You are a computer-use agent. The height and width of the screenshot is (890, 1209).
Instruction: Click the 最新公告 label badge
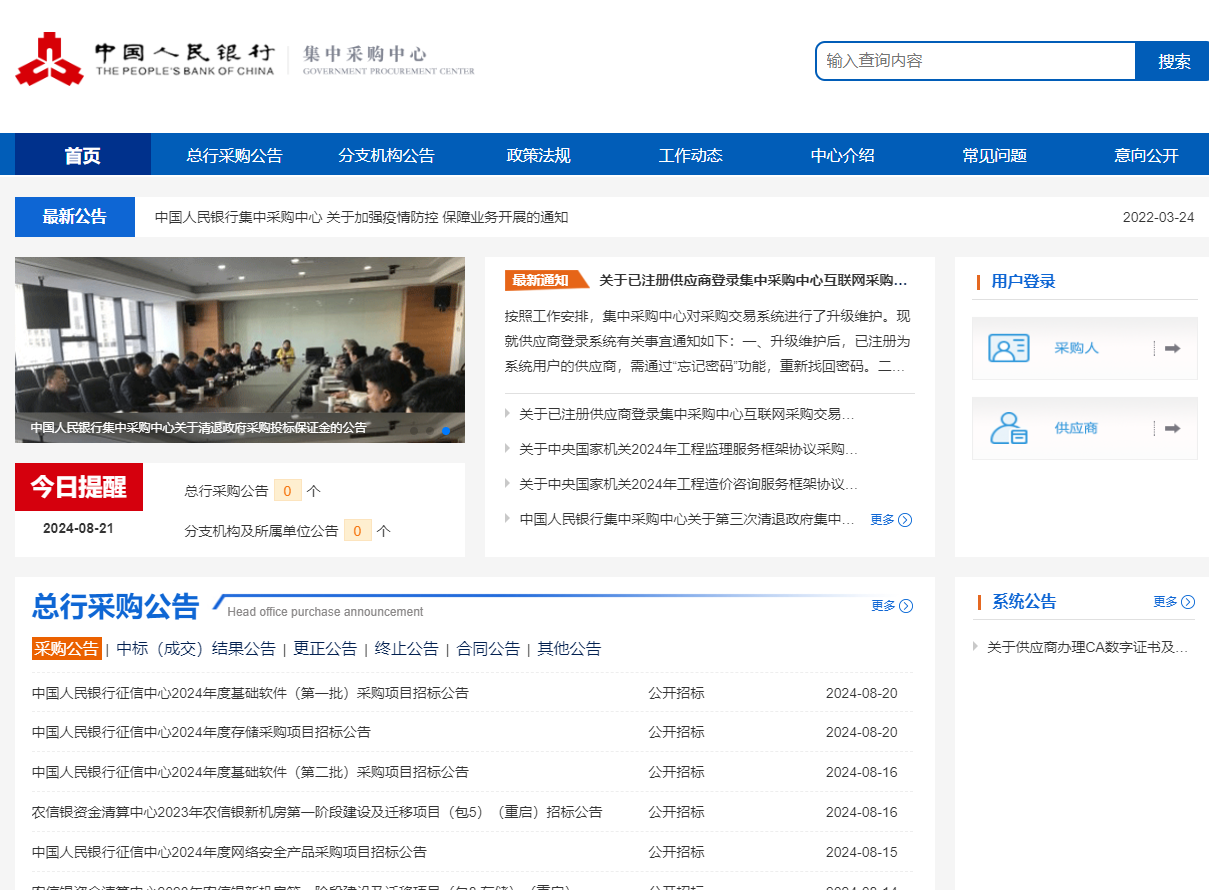click(74, 216)
